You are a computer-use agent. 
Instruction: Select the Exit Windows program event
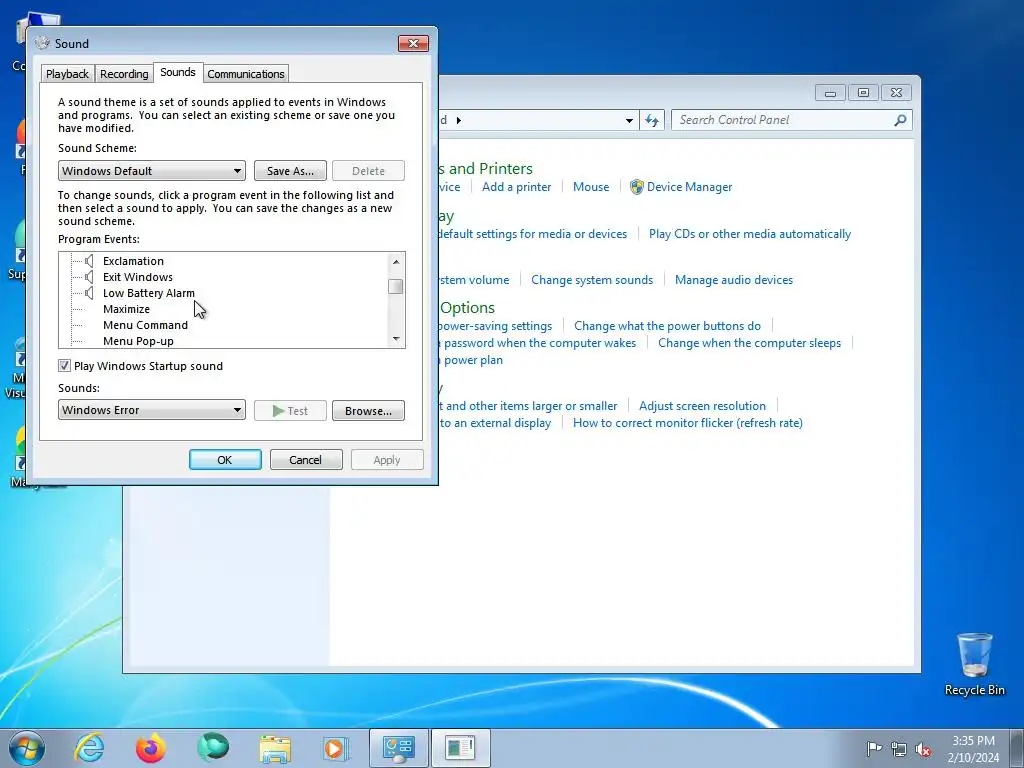coord(138,277)
